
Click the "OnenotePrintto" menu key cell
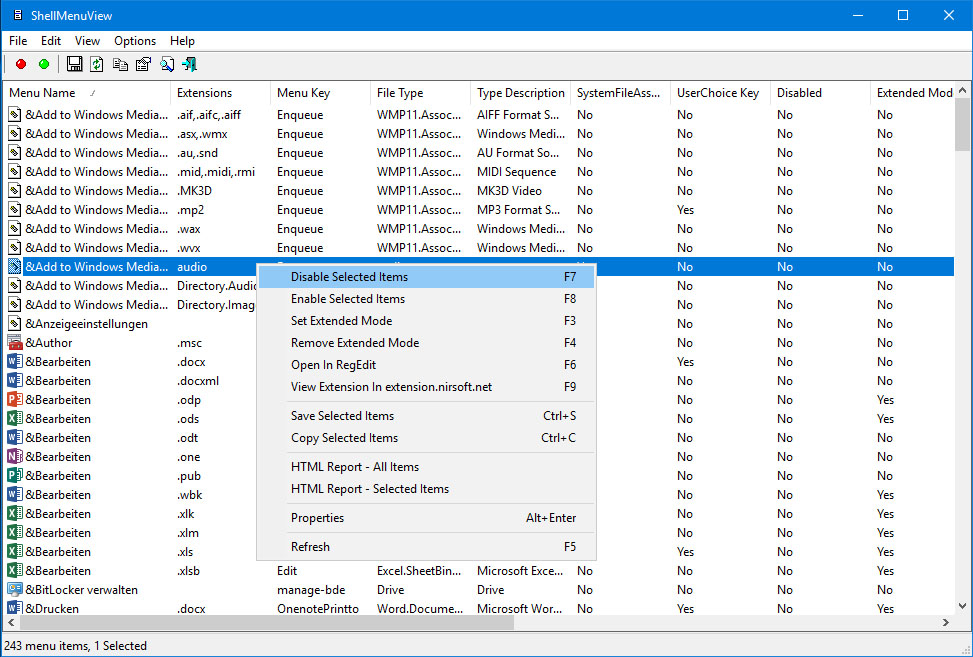[318, 609]
